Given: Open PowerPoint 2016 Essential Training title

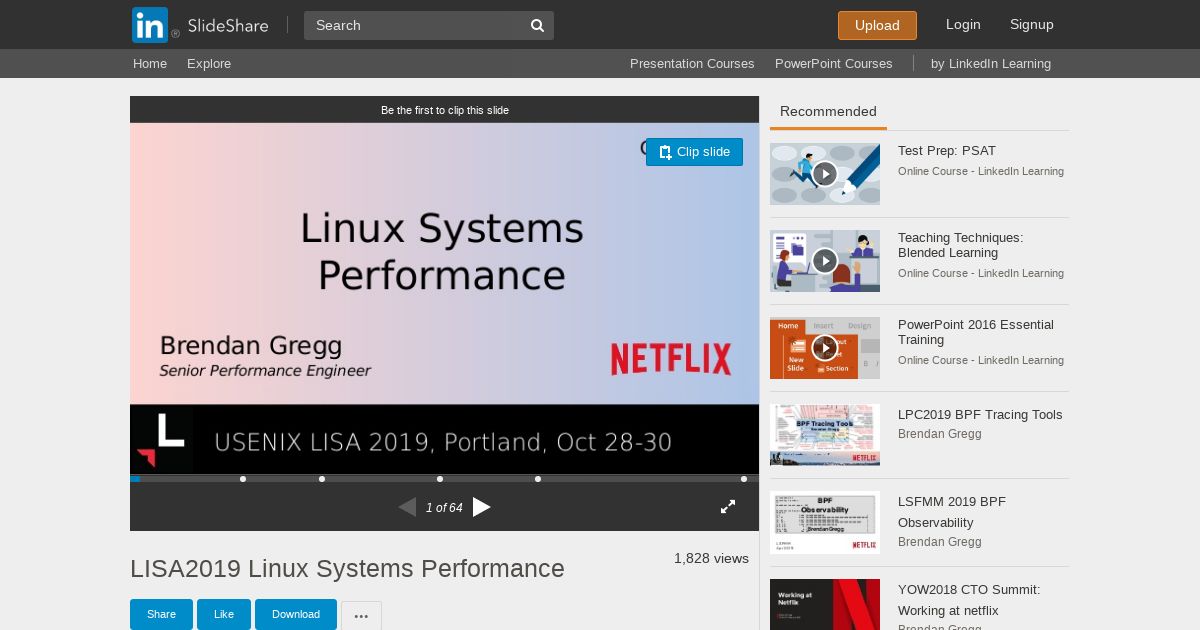Looking at the screenshot, I should click(x=976, y=332).
